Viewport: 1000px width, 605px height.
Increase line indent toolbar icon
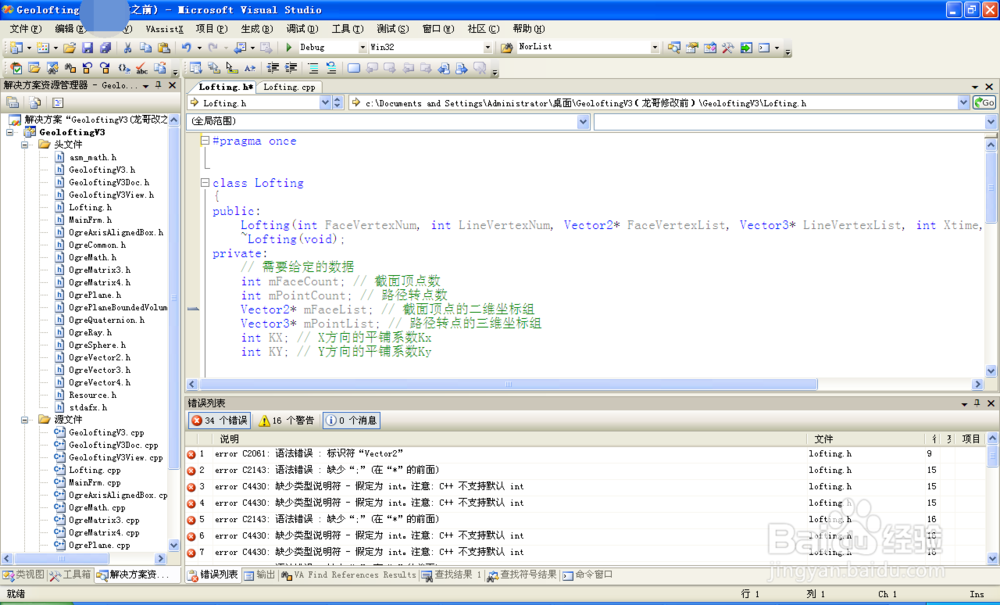[291, 68]
